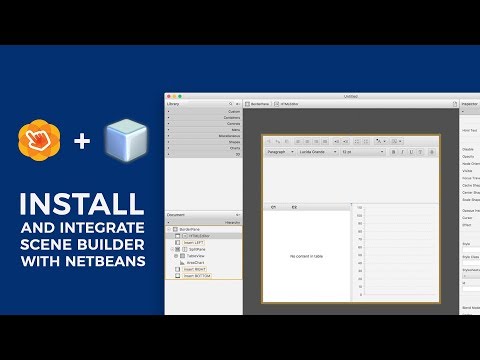Toggle bold formatting
Image resolution: width=480 pixels, height=360 pixels.
coord(393,152)
